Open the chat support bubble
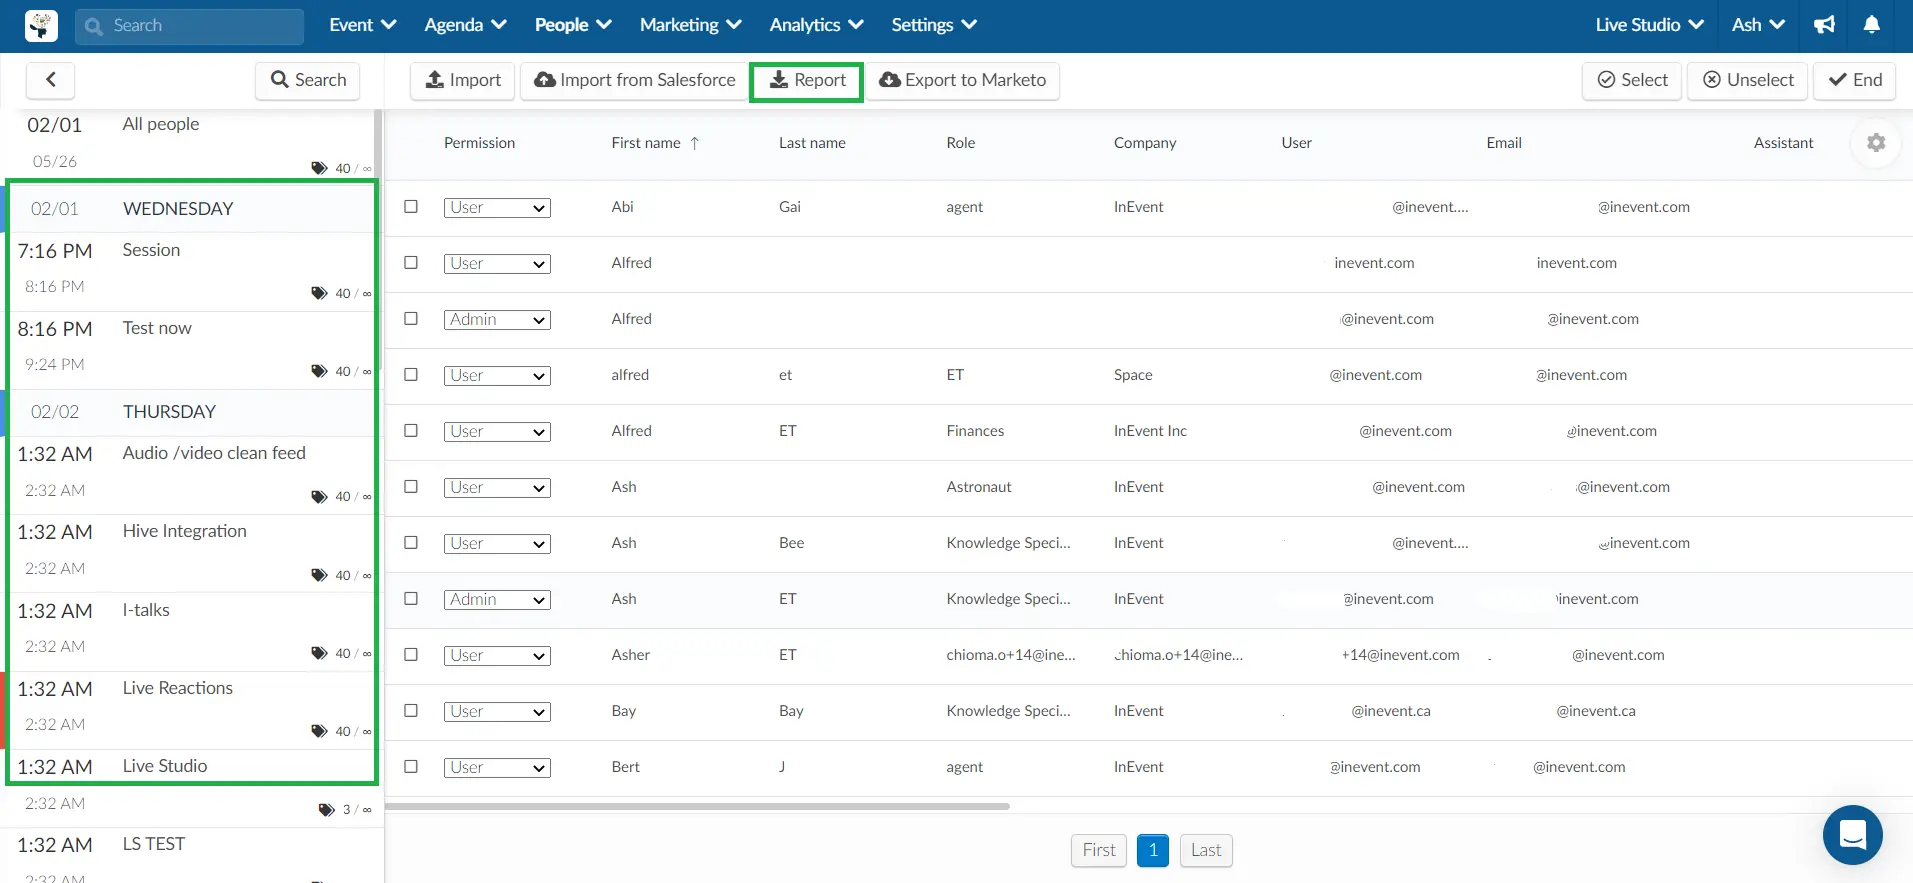This screenshot has height=883, width=1913. click(x=1852, y=835)
